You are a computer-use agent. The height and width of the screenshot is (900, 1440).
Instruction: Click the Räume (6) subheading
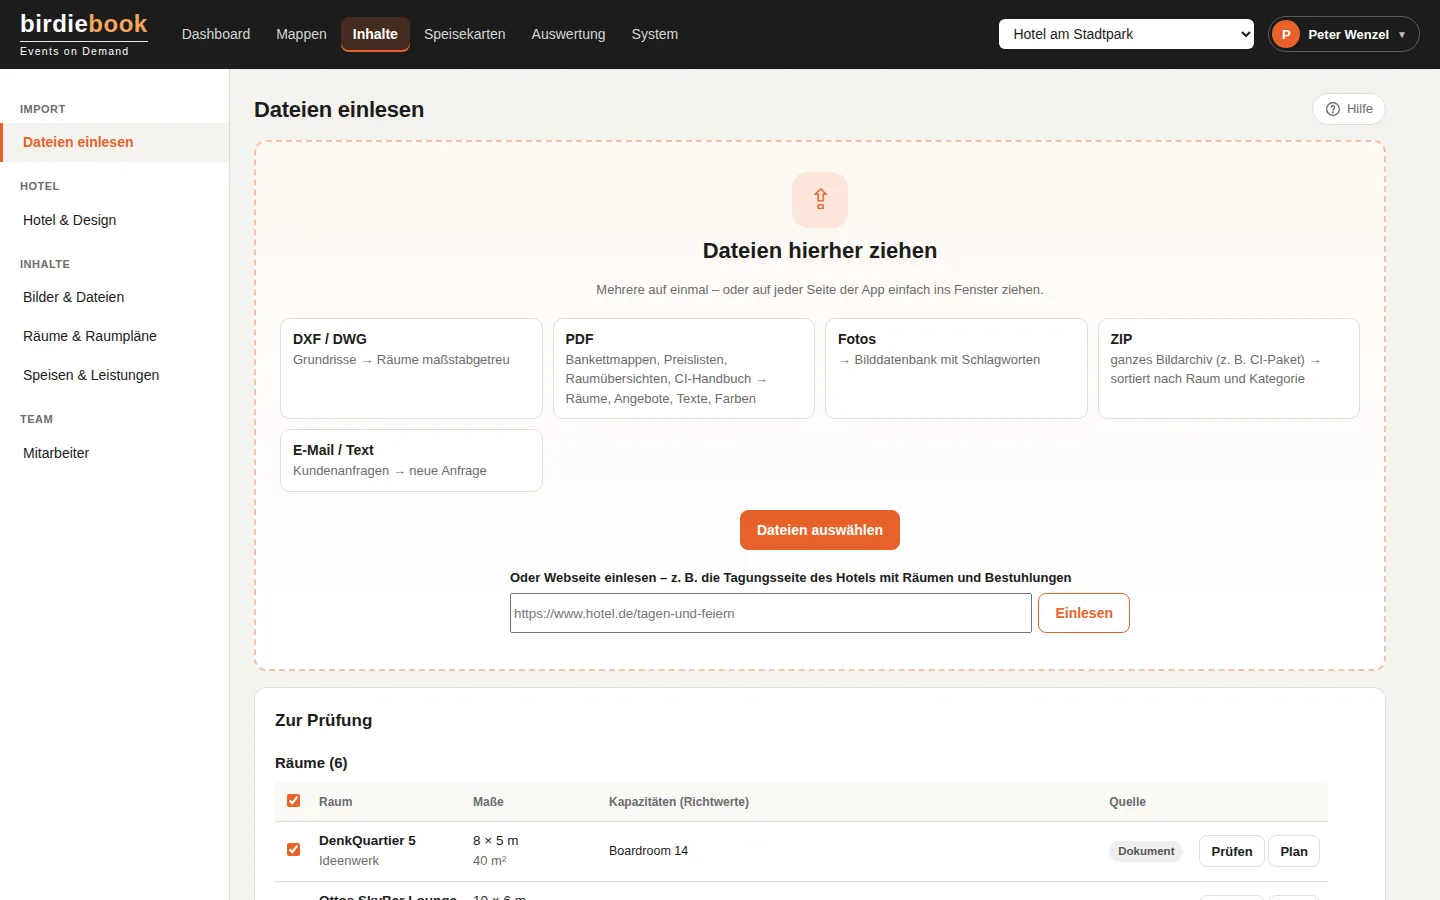tap(311, 763)
